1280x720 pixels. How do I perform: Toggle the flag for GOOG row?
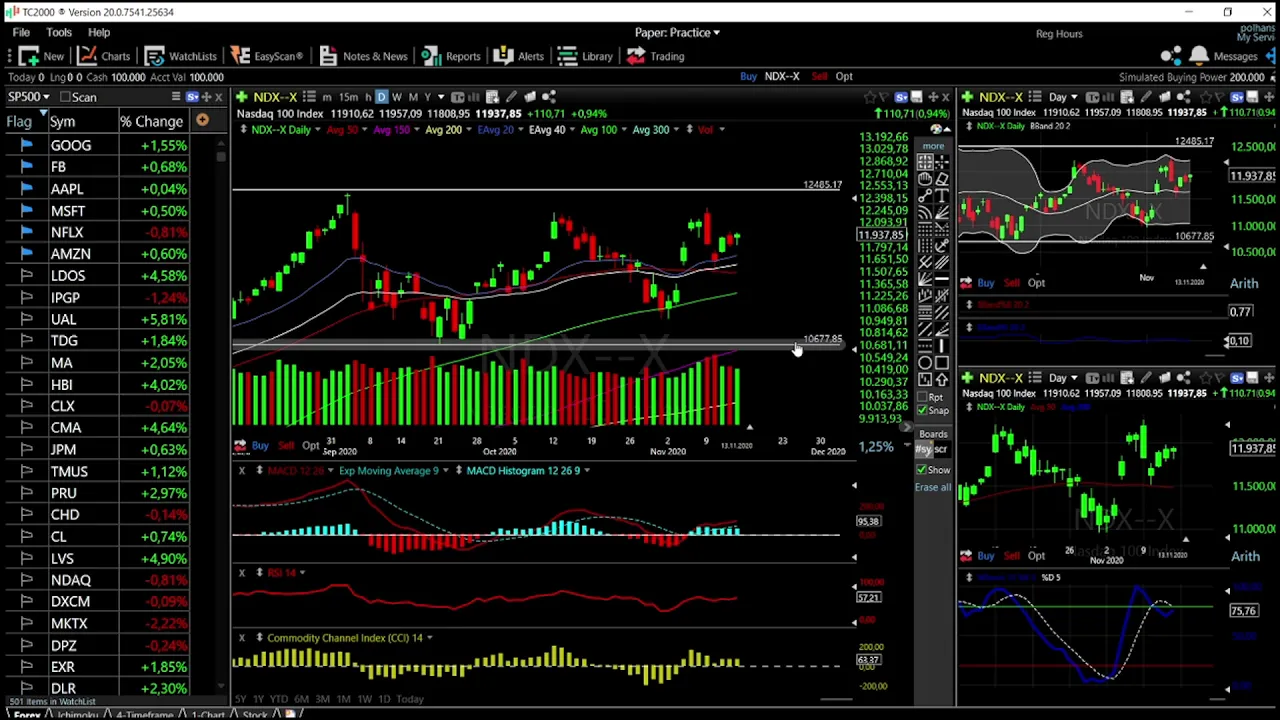point(26,145)
